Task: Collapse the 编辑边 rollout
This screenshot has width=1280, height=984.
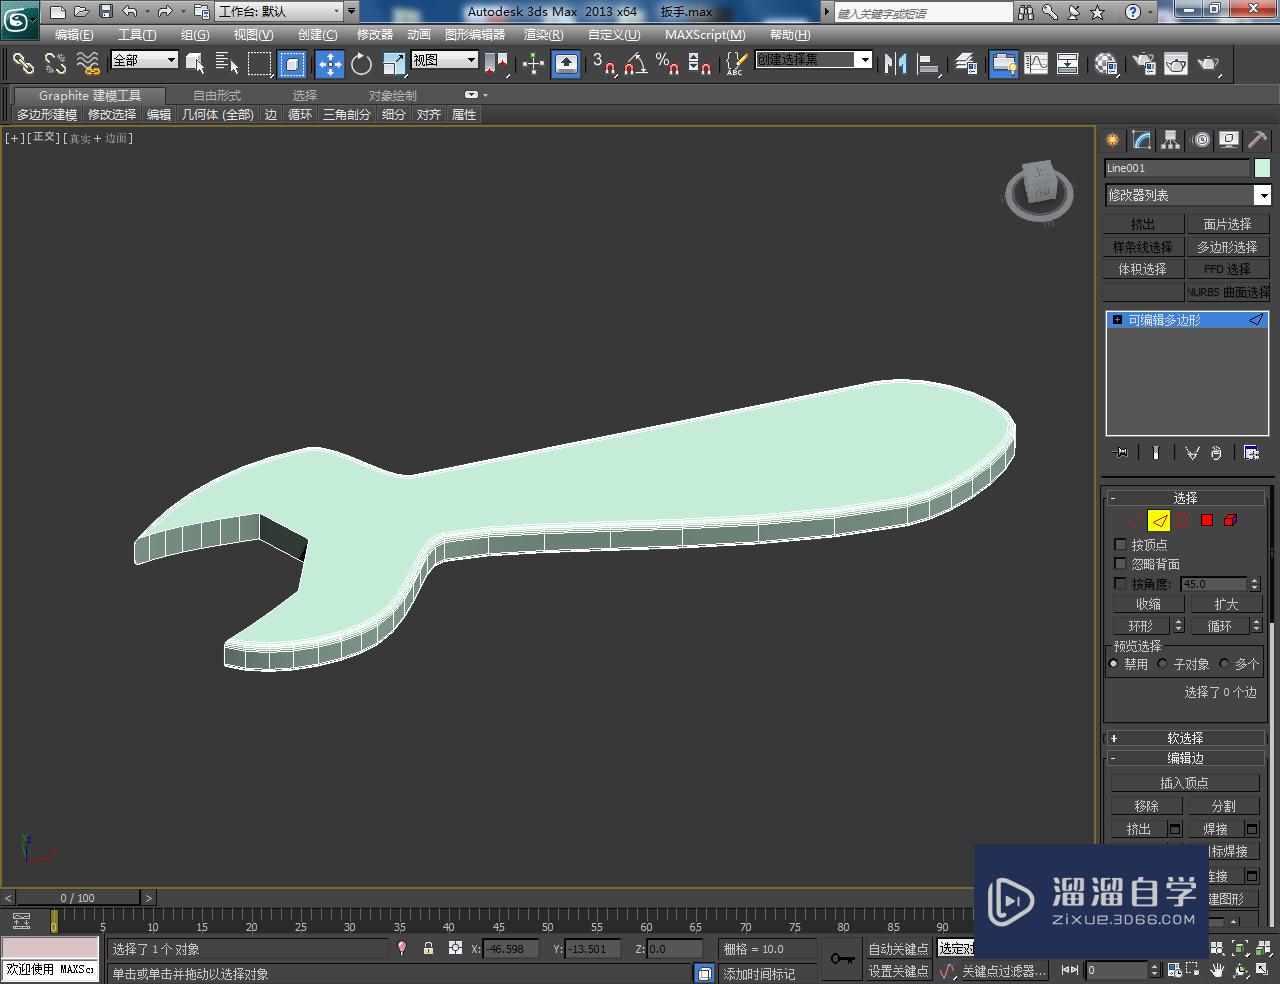Action: click(x=1185, y=759)
